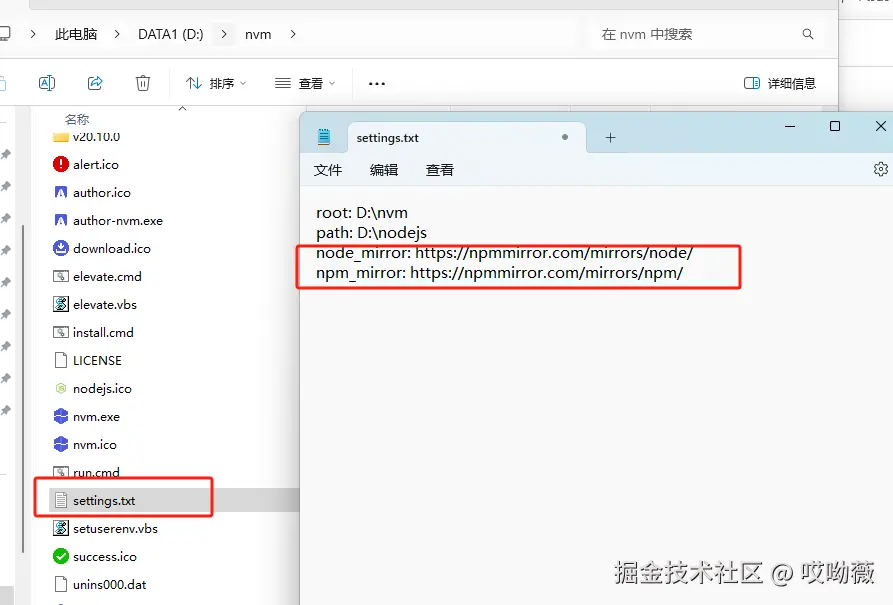893x605 pixels.
Task: Click the magnifier search icon
Action: (808, 34)
